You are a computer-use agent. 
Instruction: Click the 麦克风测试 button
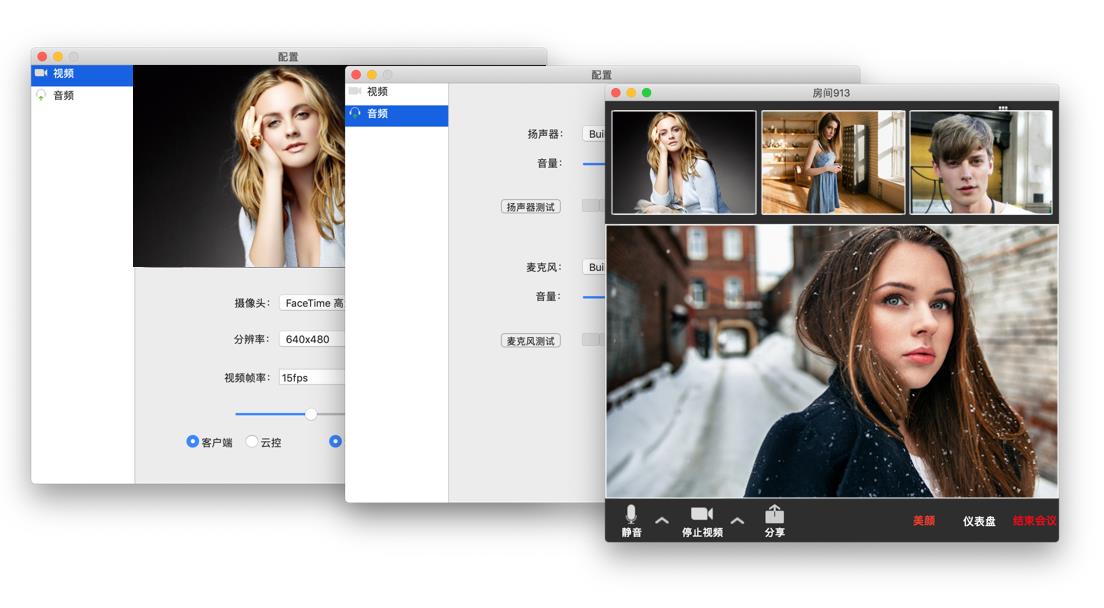tap(530, 341)
